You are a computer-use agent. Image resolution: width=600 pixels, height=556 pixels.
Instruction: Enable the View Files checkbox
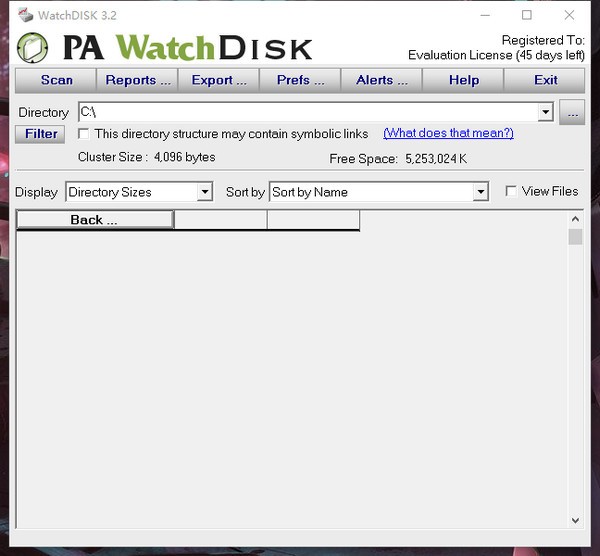(511, 191)
